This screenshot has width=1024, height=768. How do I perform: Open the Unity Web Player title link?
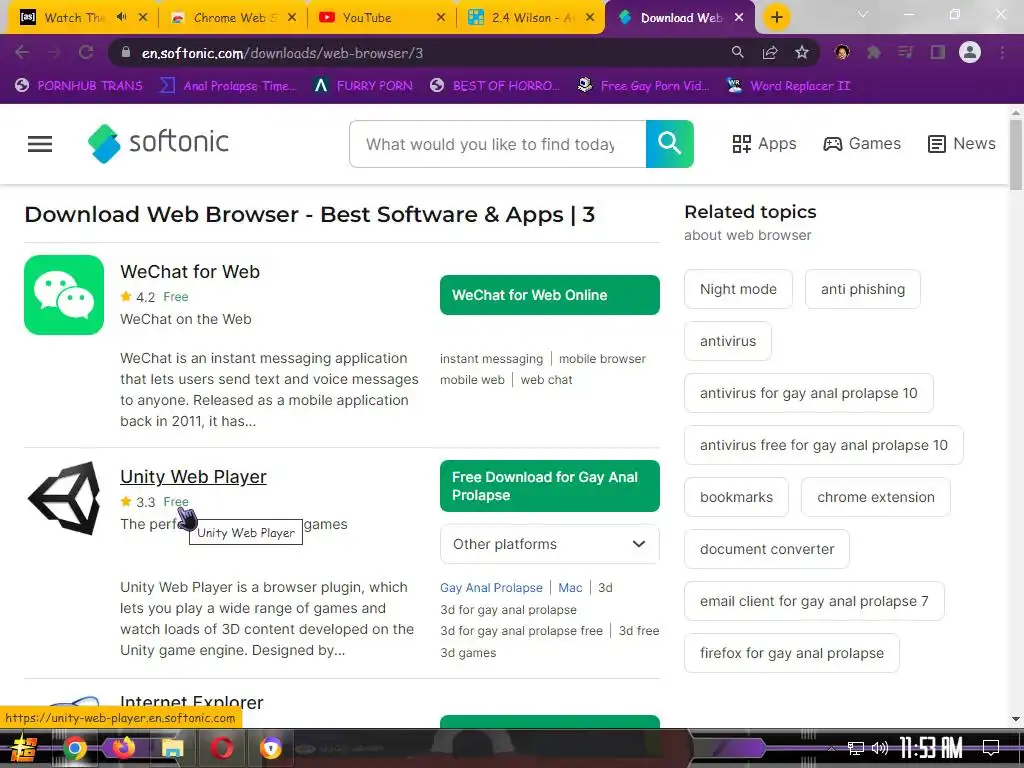click(x=193, y=477)
